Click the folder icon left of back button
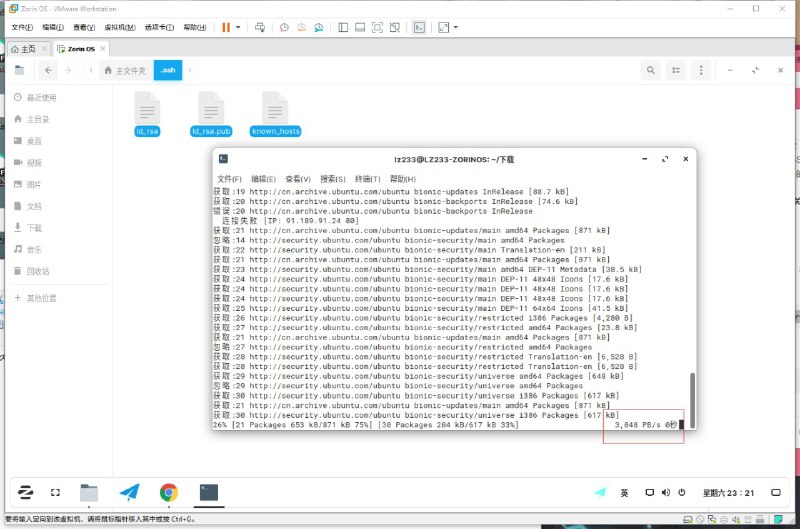Image resolution: width=800 pixels, height=529 pixels. 19,70
